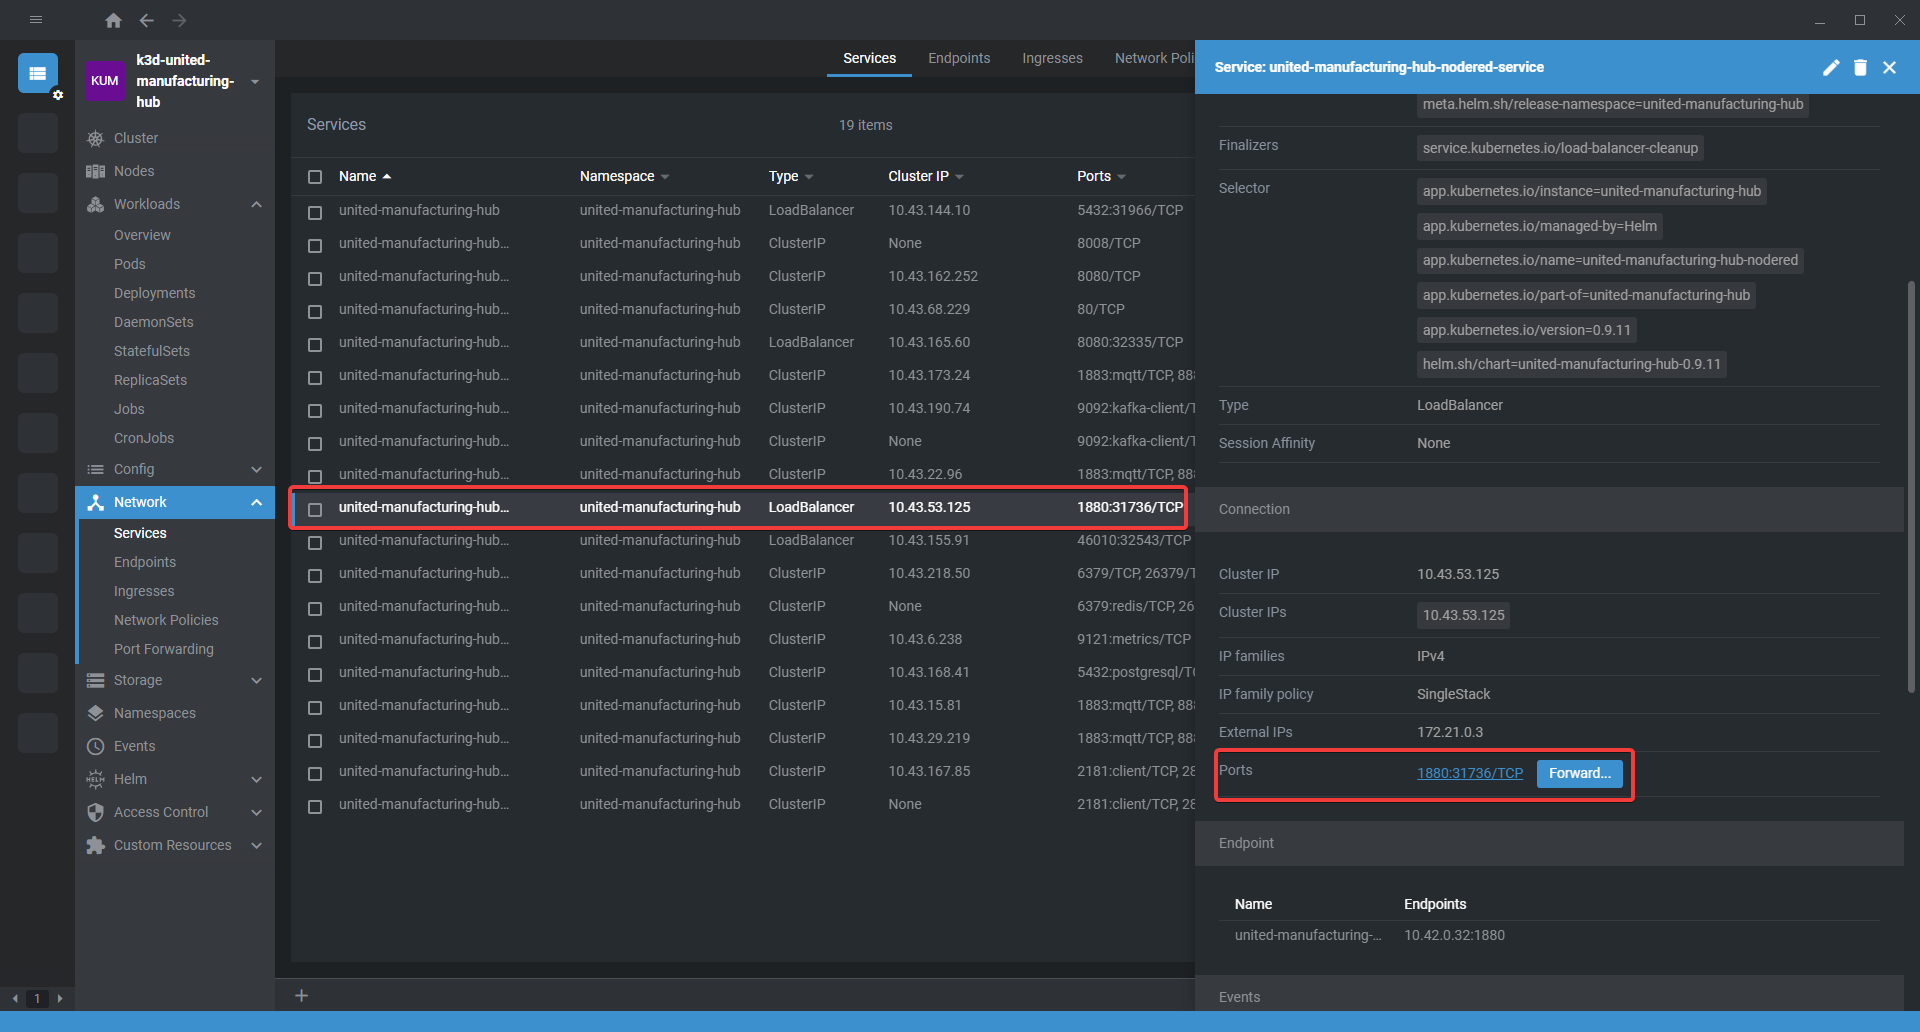Check the box for service 10.43.162.252
This screenshot has width=1920, height=1032.
pos(315,279)
